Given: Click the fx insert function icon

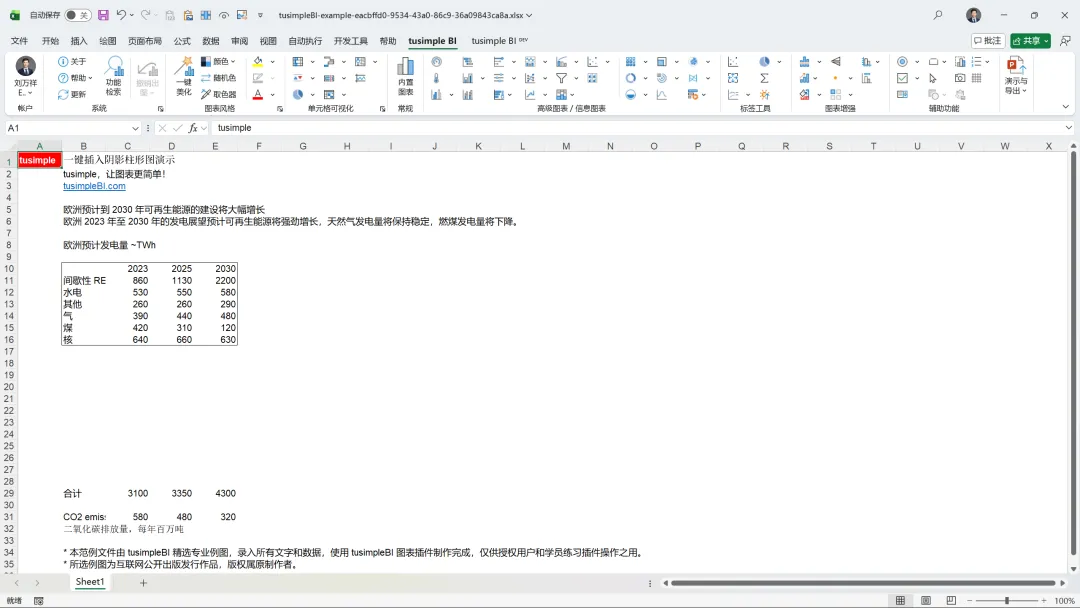Looking at the screenshot, I should tap(194, 128).
